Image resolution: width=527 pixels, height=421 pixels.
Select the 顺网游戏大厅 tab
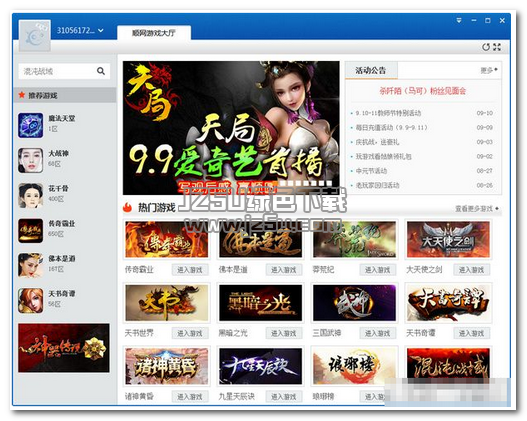click(x=154, y=33)
